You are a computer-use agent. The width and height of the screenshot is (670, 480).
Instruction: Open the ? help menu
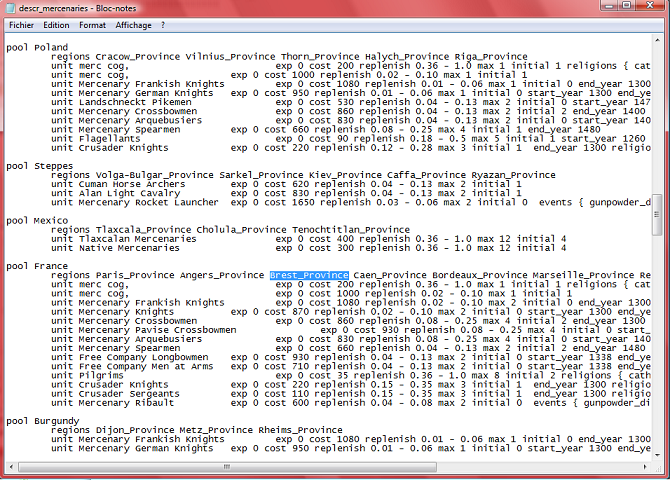click(x=163, y=25)
